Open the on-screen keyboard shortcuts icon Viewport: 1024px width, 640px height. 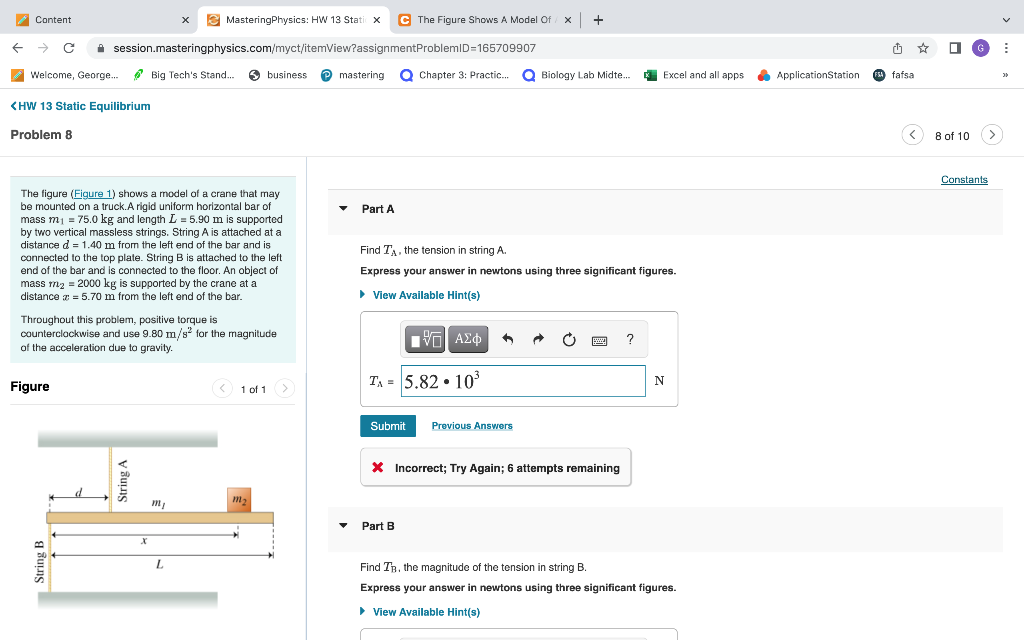tap(601, 340)
